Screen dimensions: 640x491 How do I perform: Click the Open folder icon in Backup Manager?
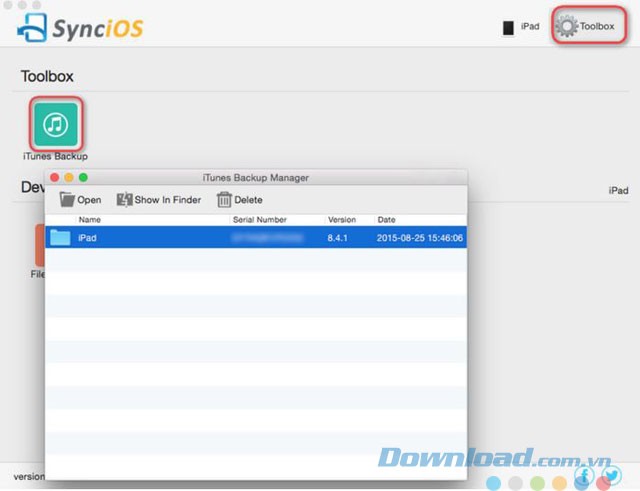[67, 200]
